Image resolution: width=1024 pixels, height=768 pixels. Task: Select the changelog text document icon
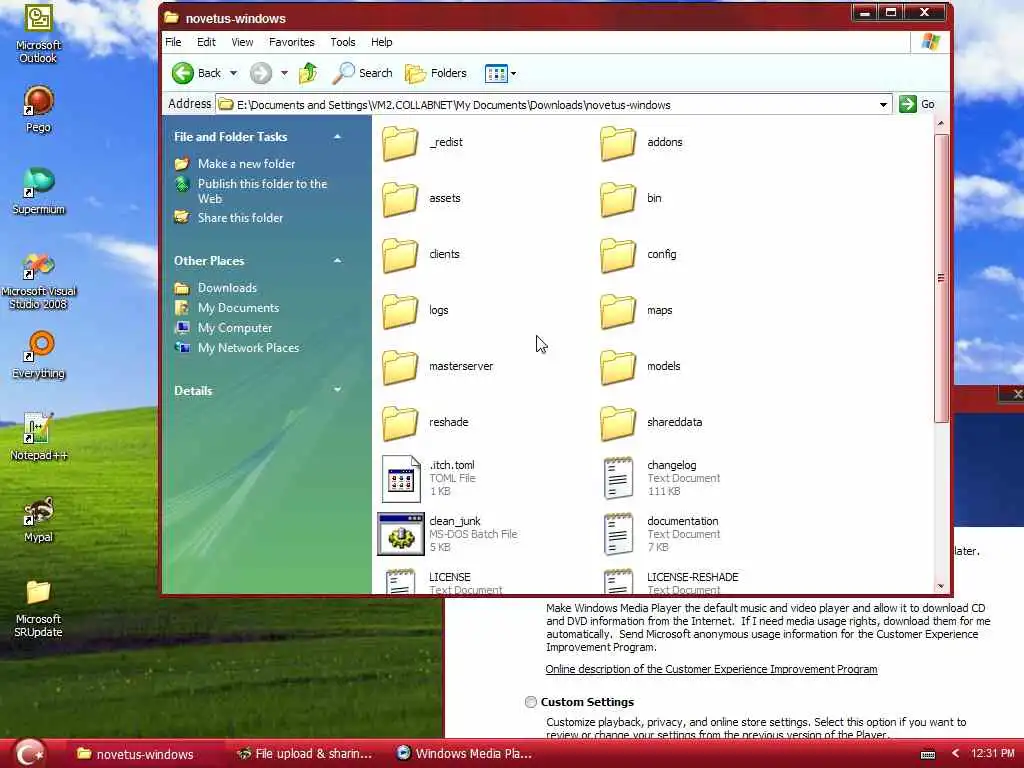[x=618, y=478]
